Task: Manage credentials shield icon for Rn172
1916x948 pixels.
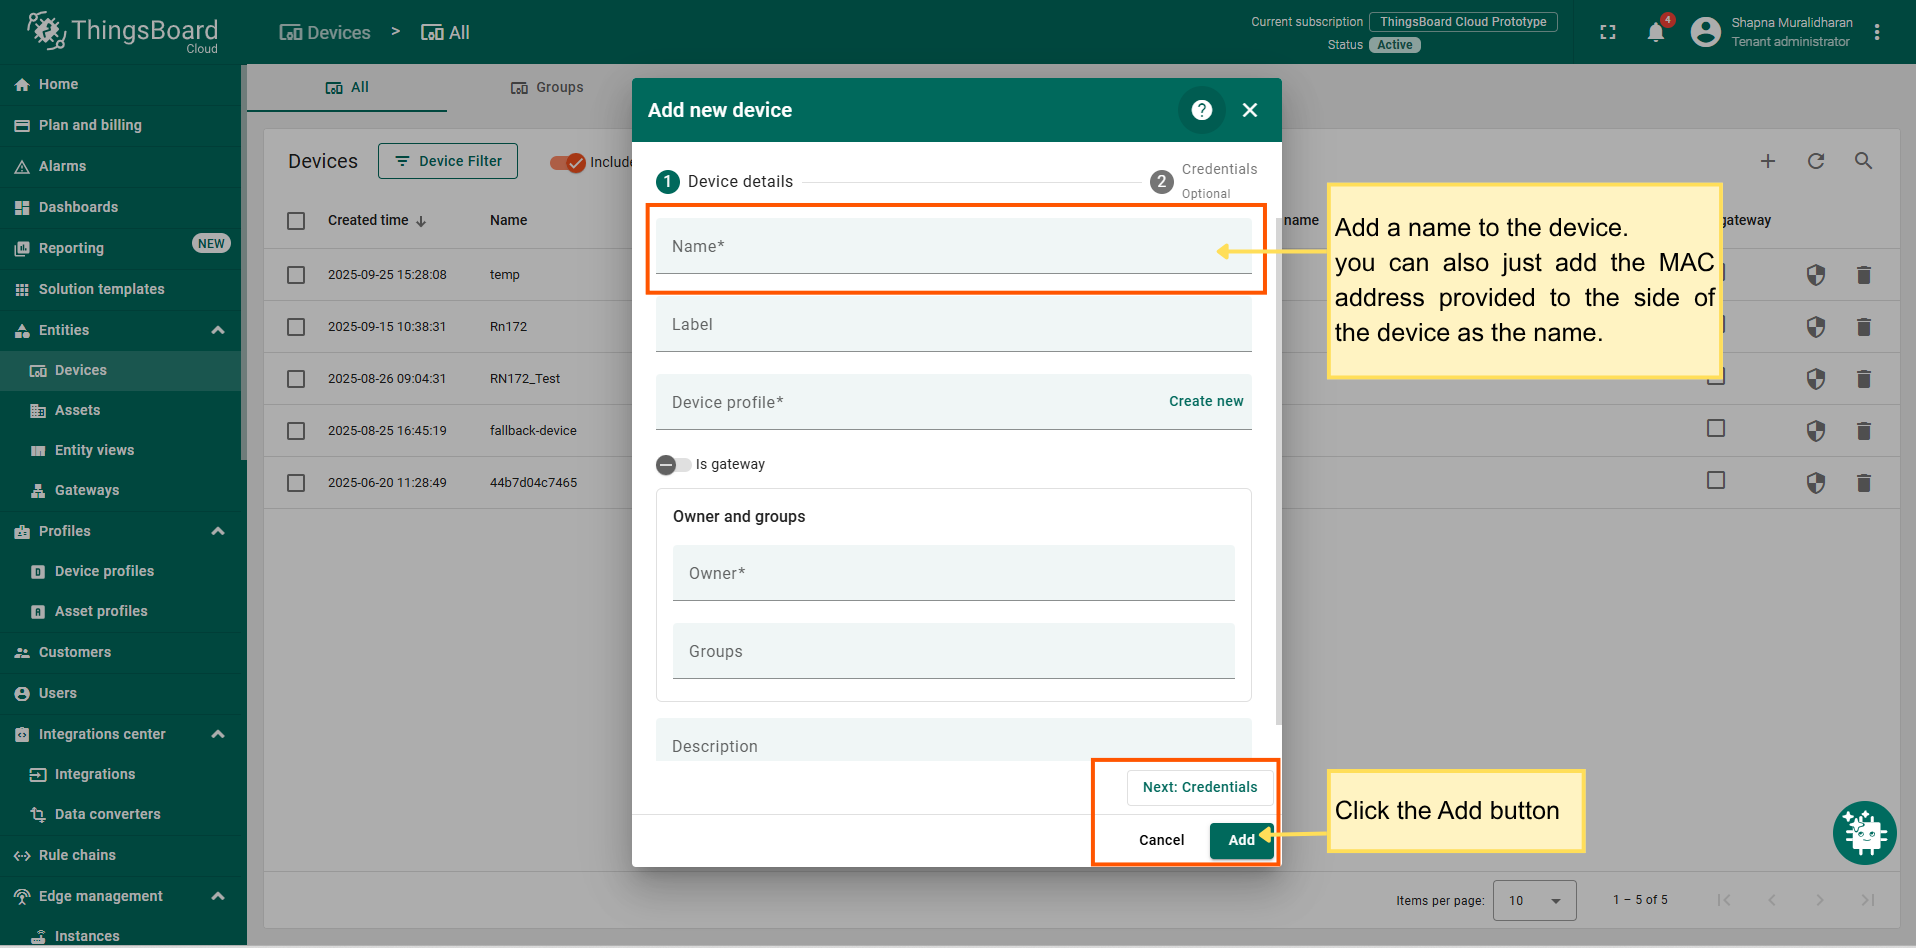Action: click(x=1816, y=327)
